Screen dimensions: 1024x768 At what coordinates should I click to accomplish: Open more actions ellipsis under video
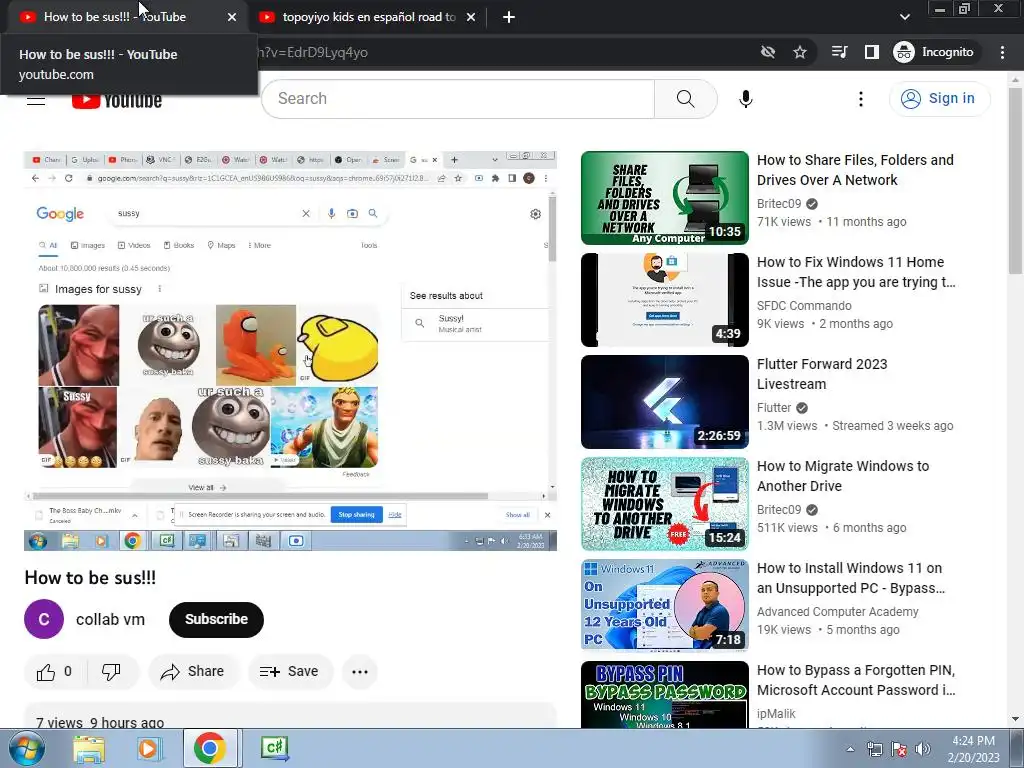pyautogui.click(x=360, y=671)
